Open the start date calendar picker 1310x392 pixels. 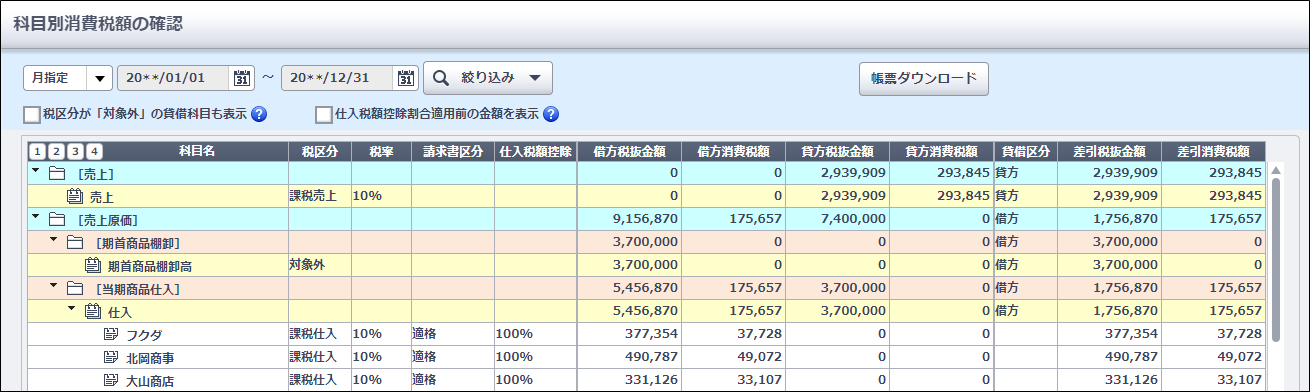[x=241, y=78]
